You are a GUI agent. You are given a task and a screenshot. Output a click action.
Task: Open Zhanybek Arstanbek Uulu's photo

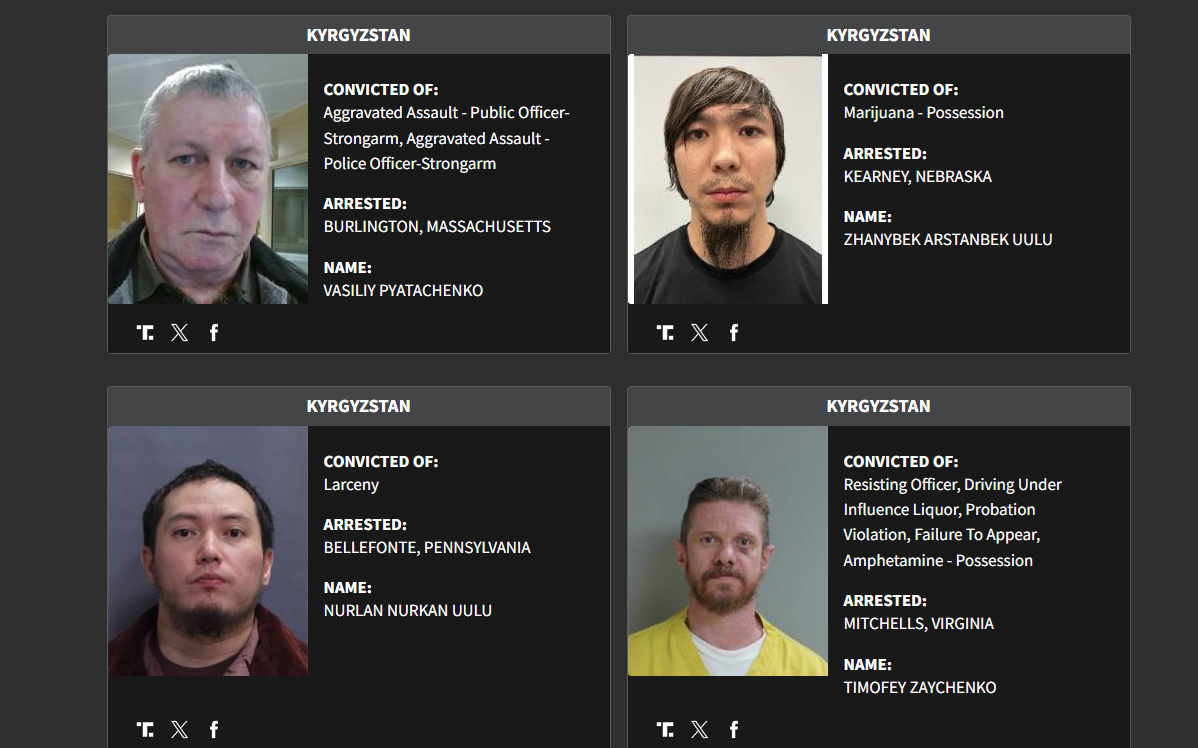(x=728, y=179)
